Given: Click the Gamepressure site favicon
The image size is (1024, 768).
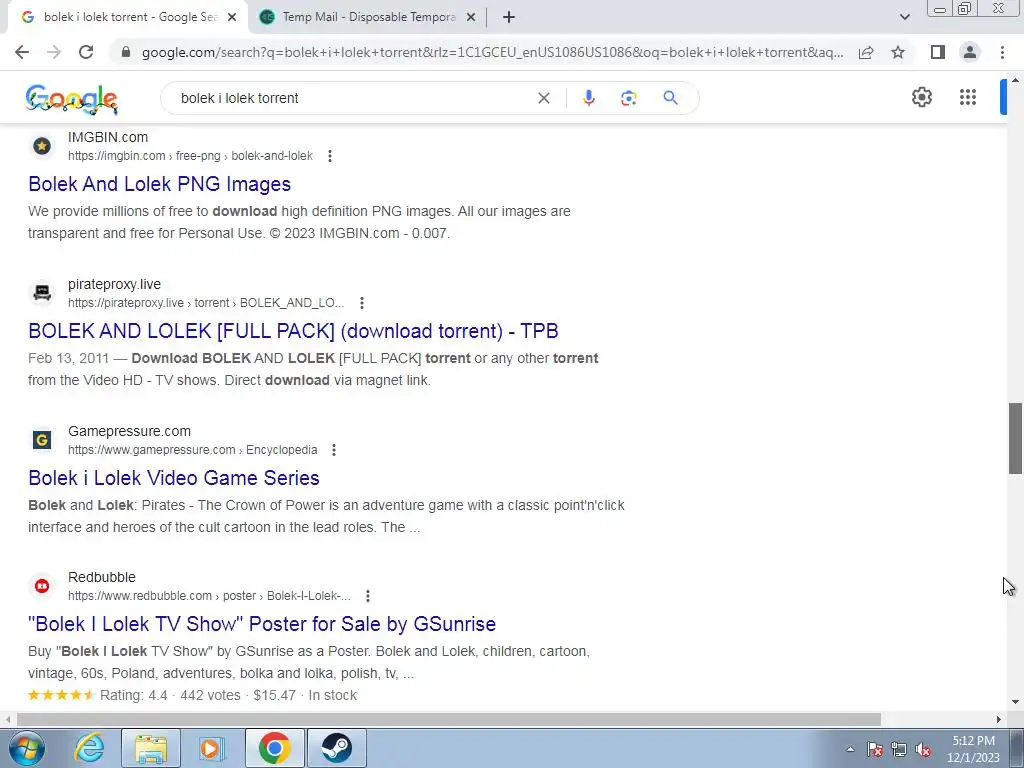Looking at the screenshot, I should click(42, 440).
